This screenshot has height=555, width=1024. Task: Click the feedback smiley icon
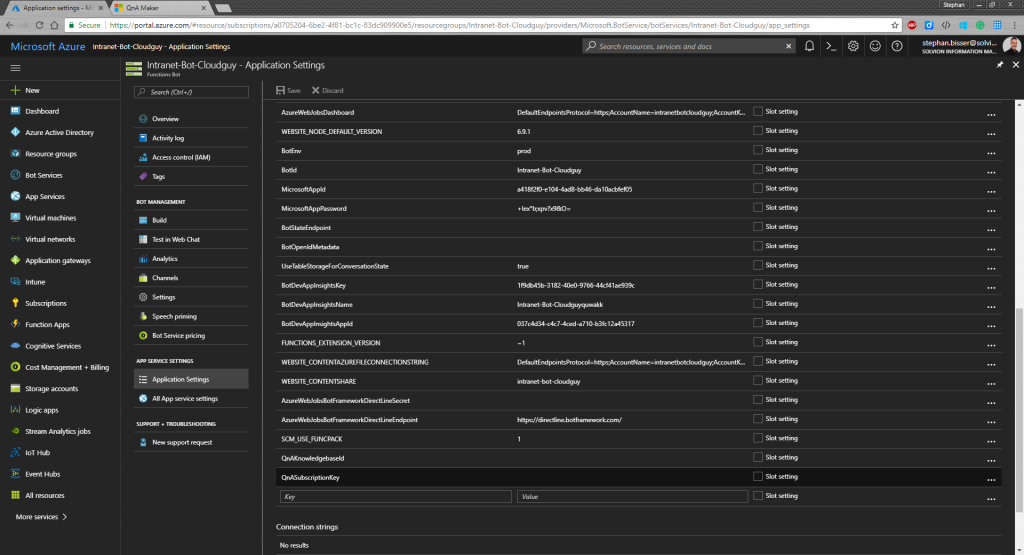(875, 46)
